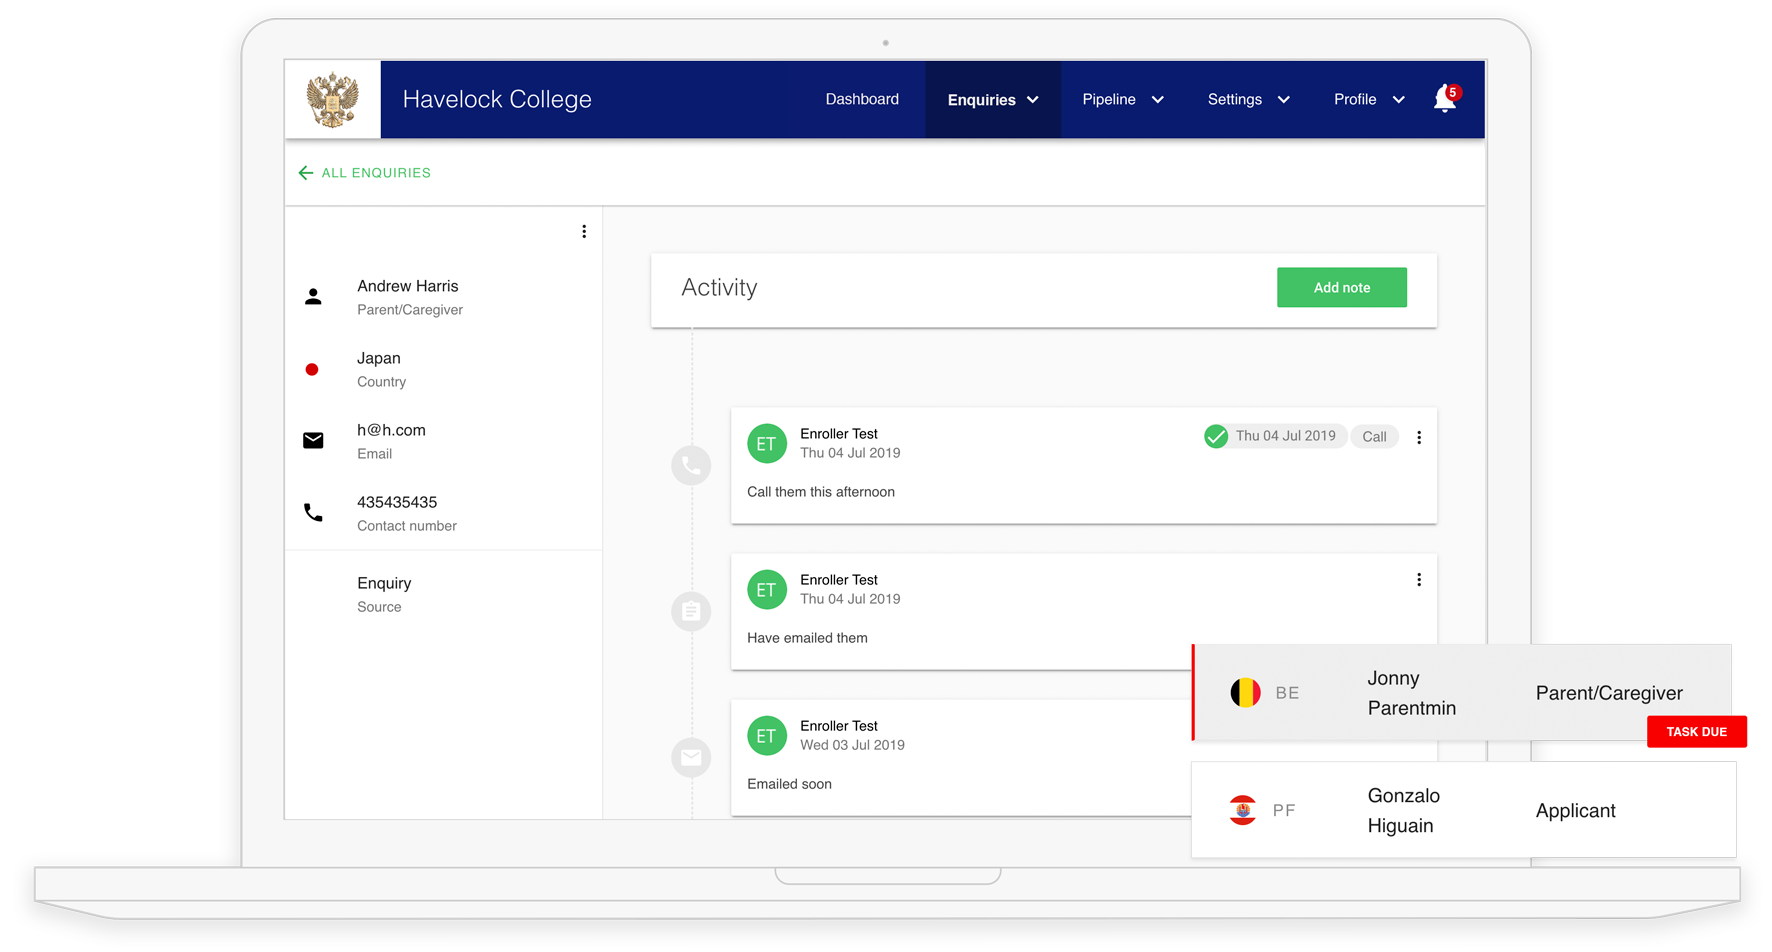Click the Call them this afternoon note text
The width and height of the screenshot is (1772, 952).
(821, 492)
